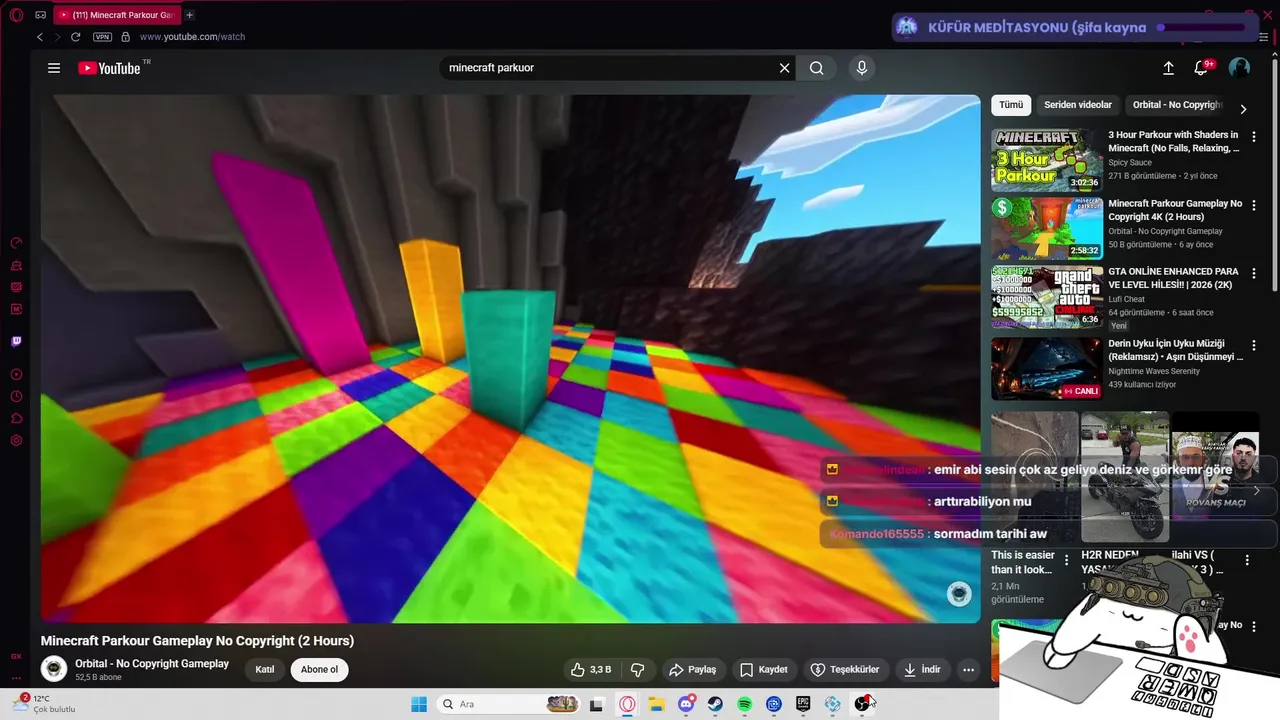1280x720 pixels.
Task: Start voice search with the microphone
Action: pos(862,68)
